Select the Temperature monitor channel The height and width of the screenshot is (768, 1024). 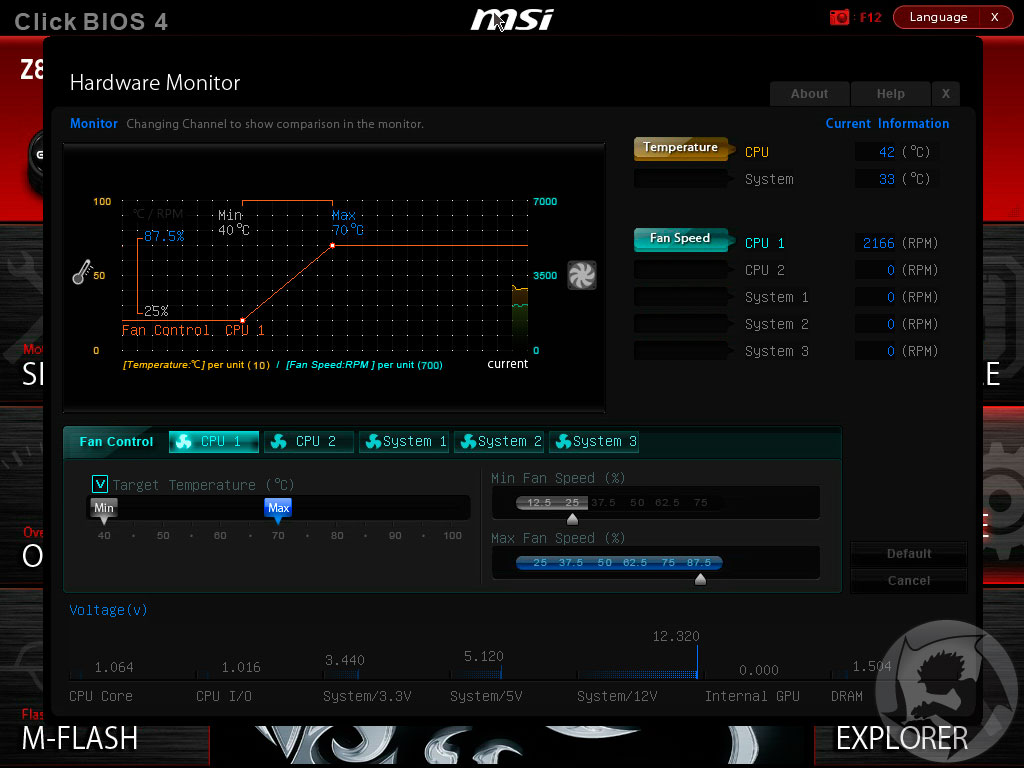coord(681,148)
